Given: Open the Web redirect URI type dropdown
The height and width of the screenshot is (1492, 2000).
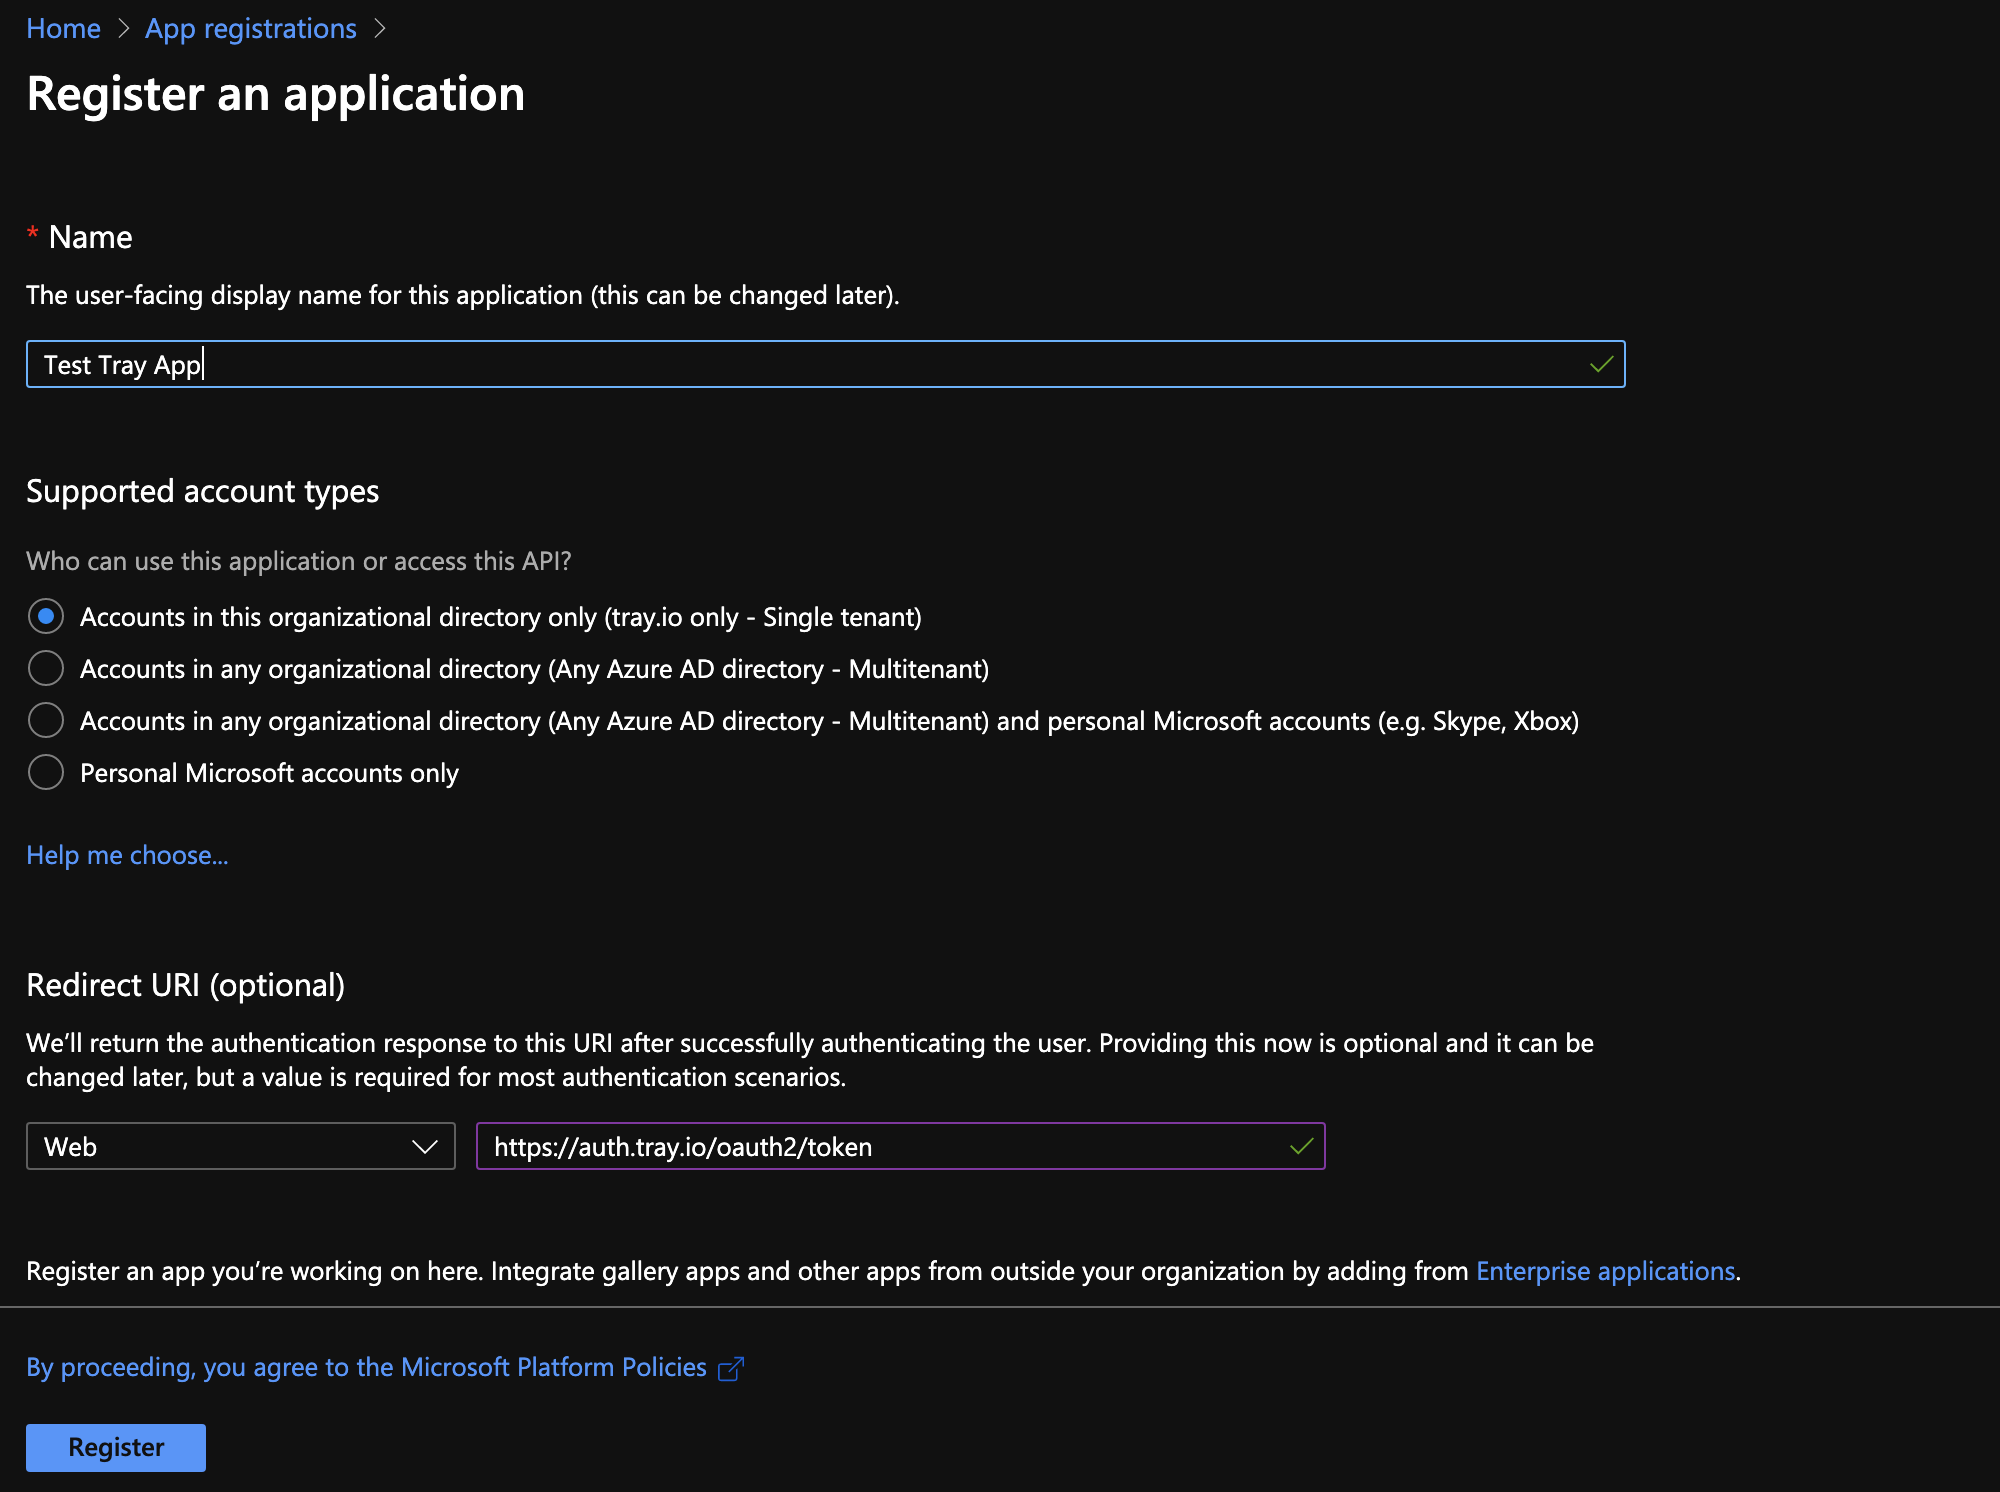Looking at the screenshot, I should tap(240, 1146).
